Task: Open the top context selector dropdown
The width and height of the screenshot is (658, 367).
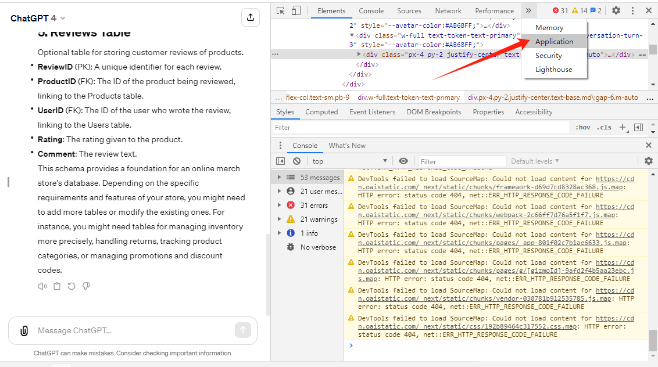Action: point(349,161)
